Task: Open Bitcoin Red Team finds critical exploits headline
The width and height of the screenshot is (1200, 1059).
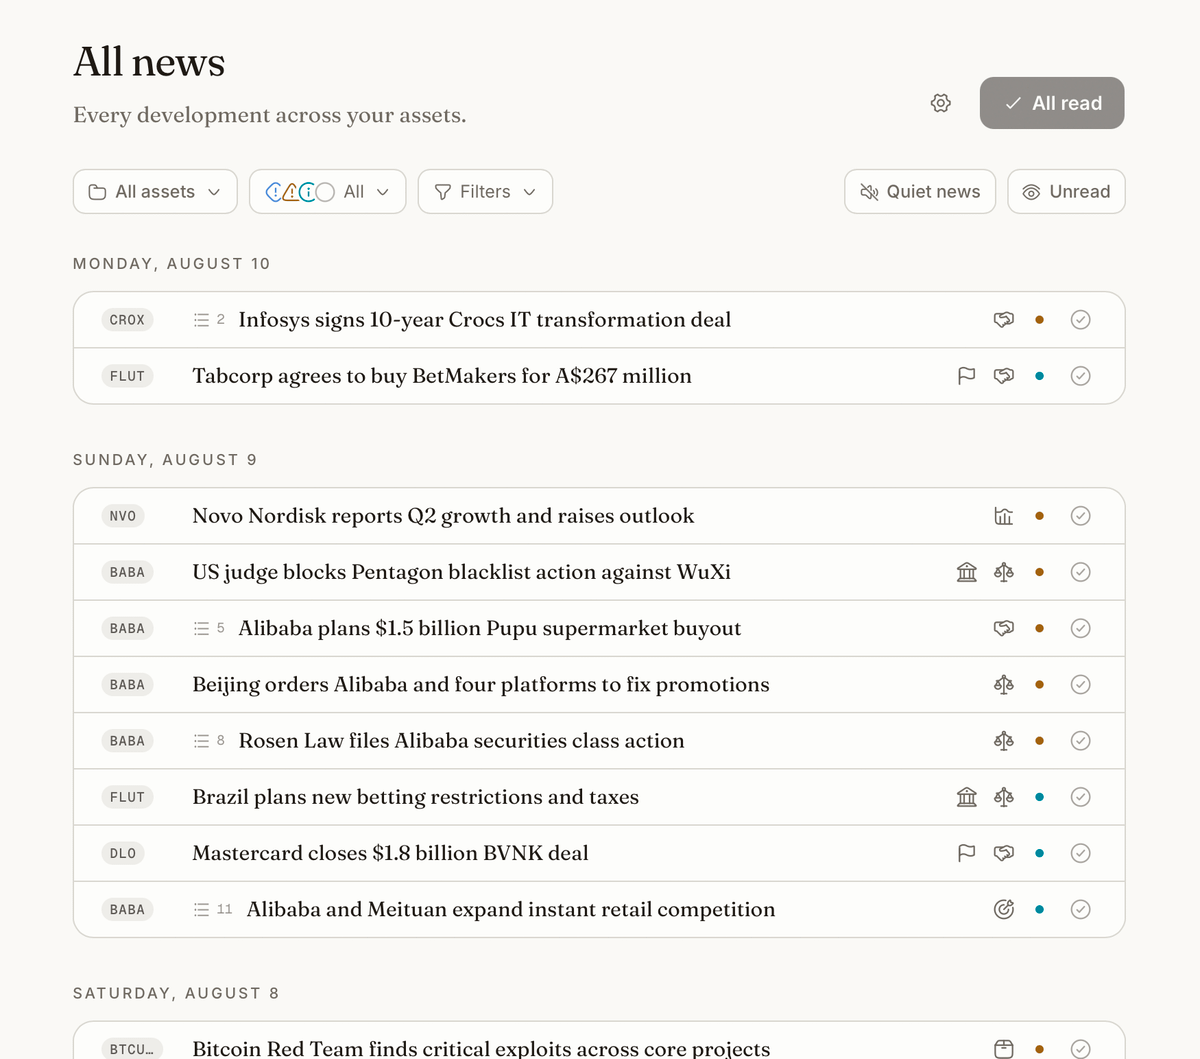Action: coord(481,1048)
